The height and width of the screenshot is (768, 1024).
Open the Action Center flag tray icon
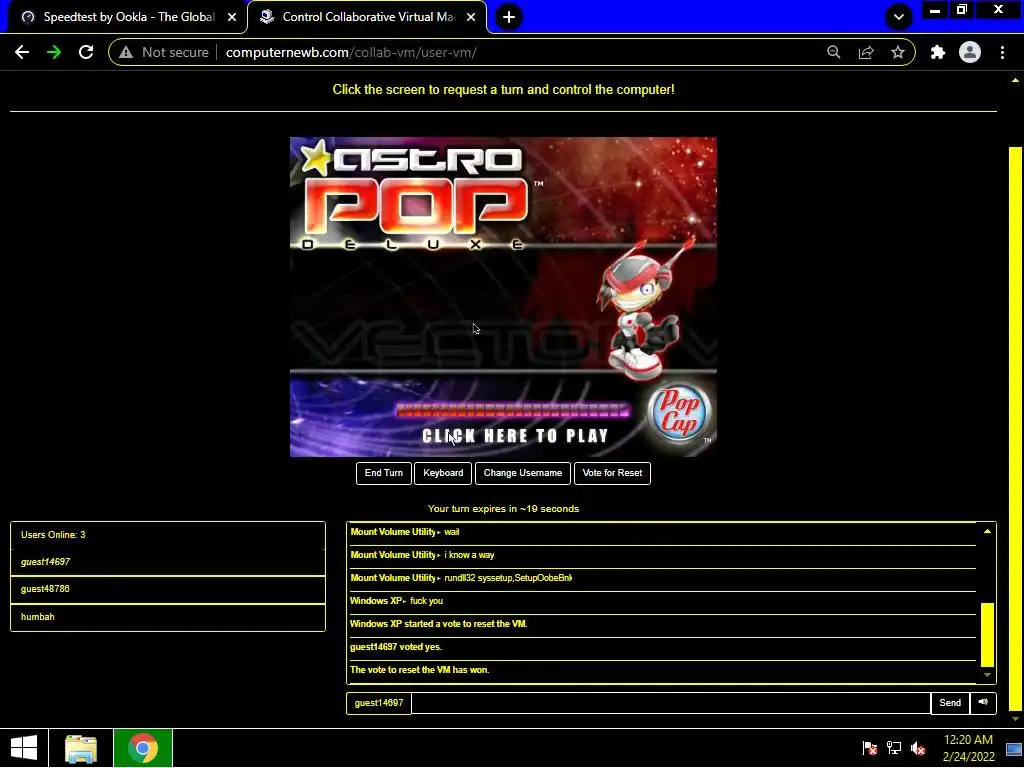pos(869,748)
